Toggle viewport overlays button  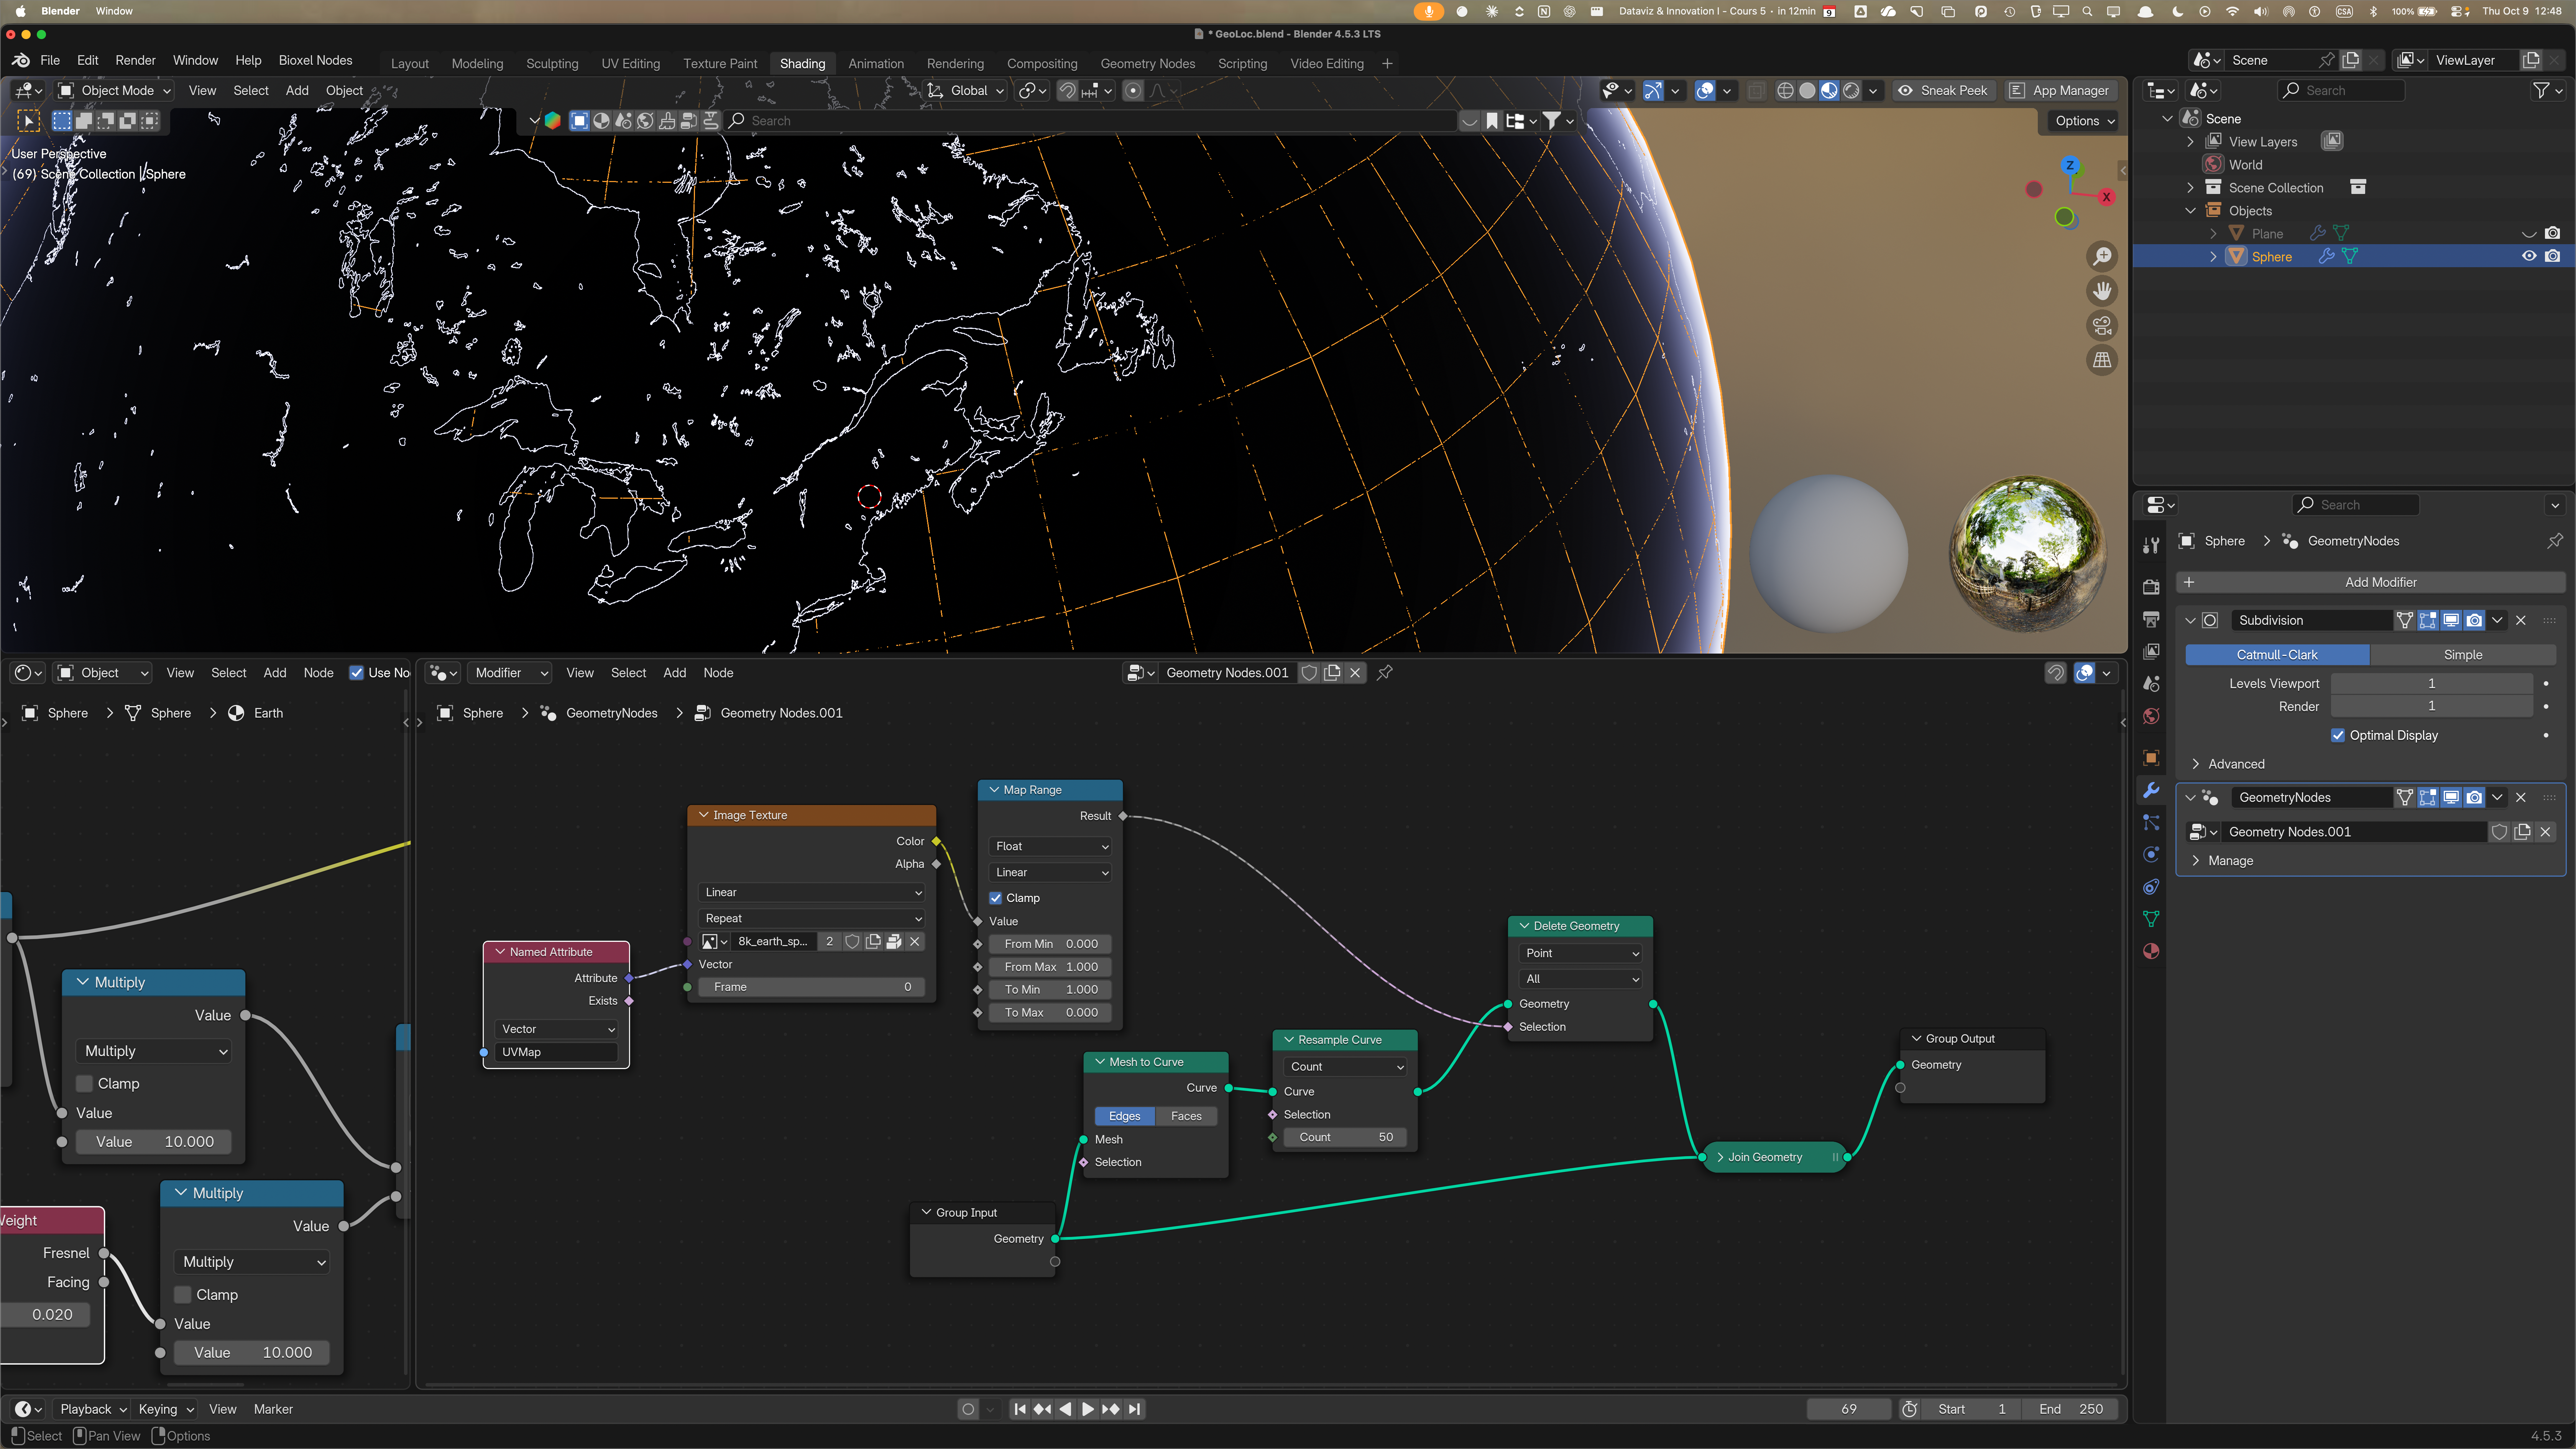pos(1705,91)
